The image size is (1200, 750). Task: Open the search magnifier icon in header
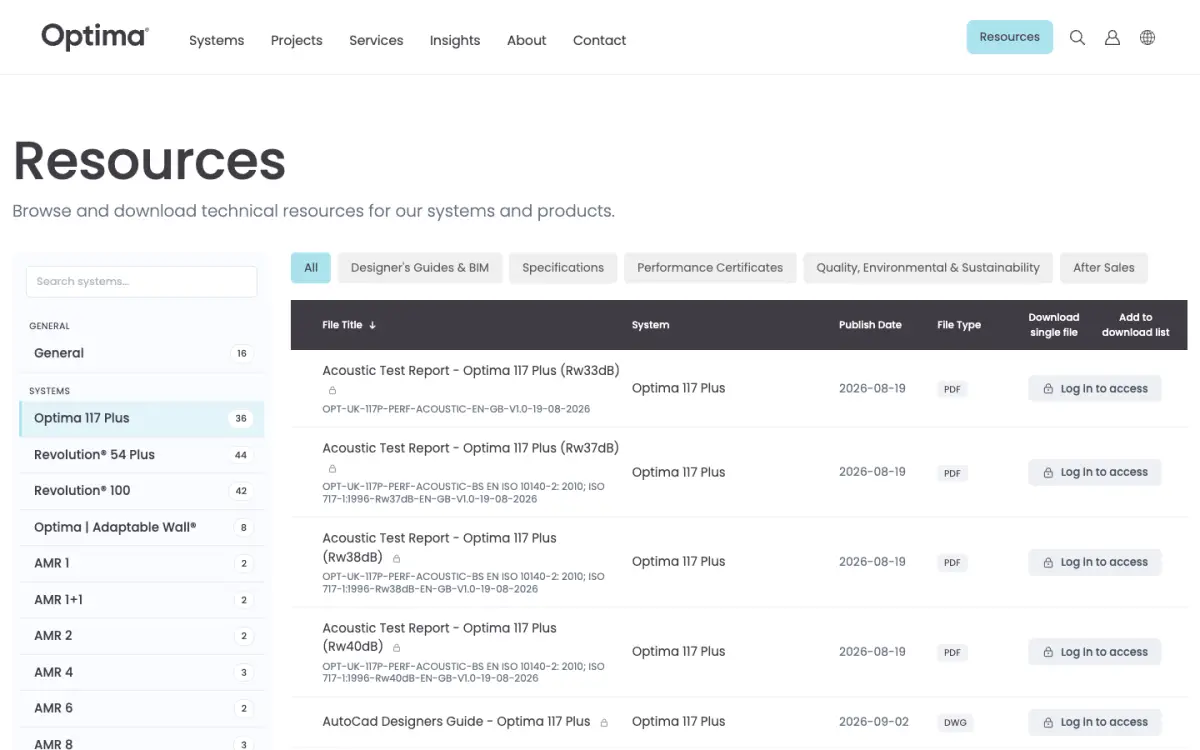click(x=1077, y=38)
